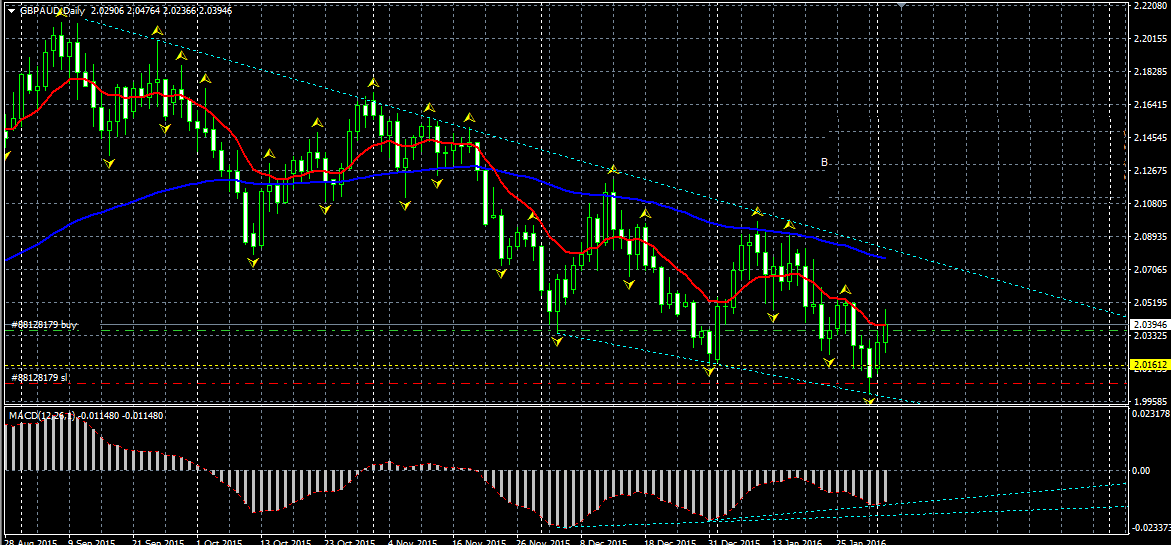Click the 9 Sep 2015 date label

coord(91,540)
